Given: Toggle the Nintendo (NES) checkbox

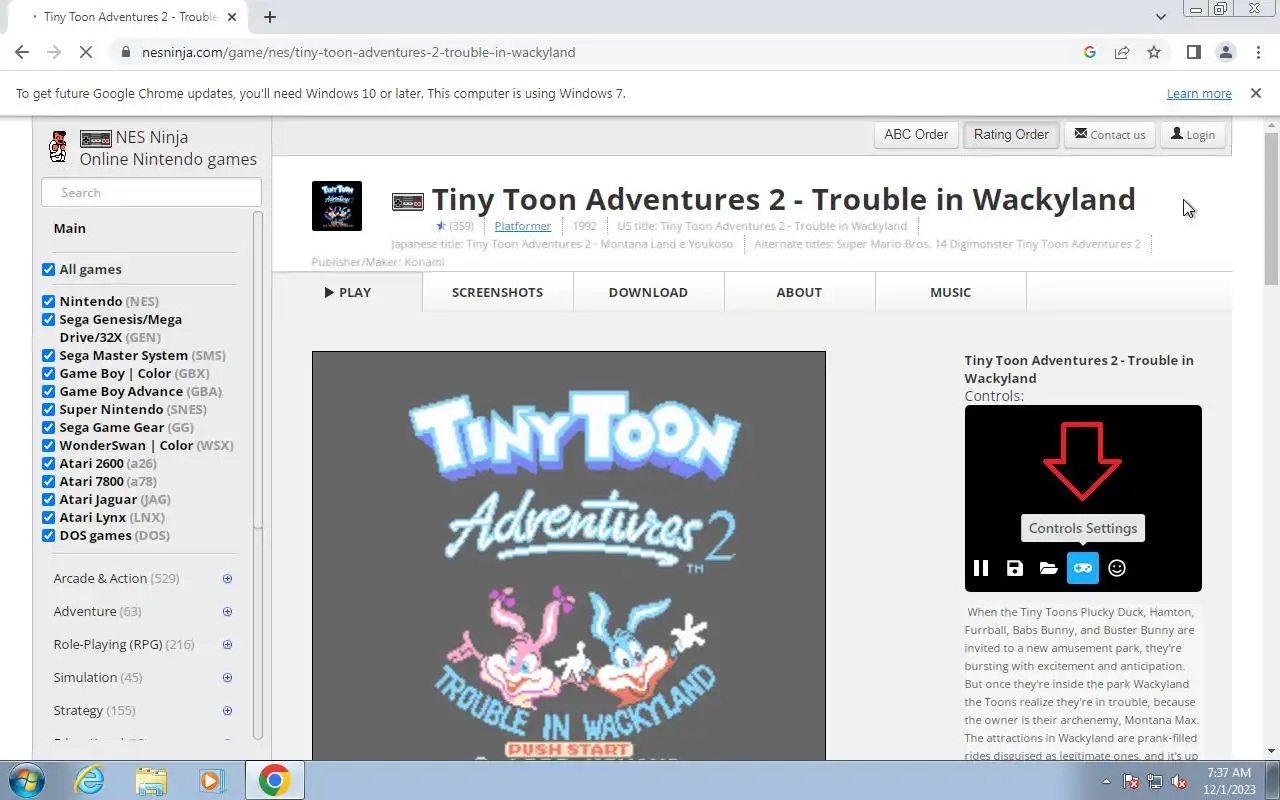Looking at the screenshot, I should pos(48,301).
